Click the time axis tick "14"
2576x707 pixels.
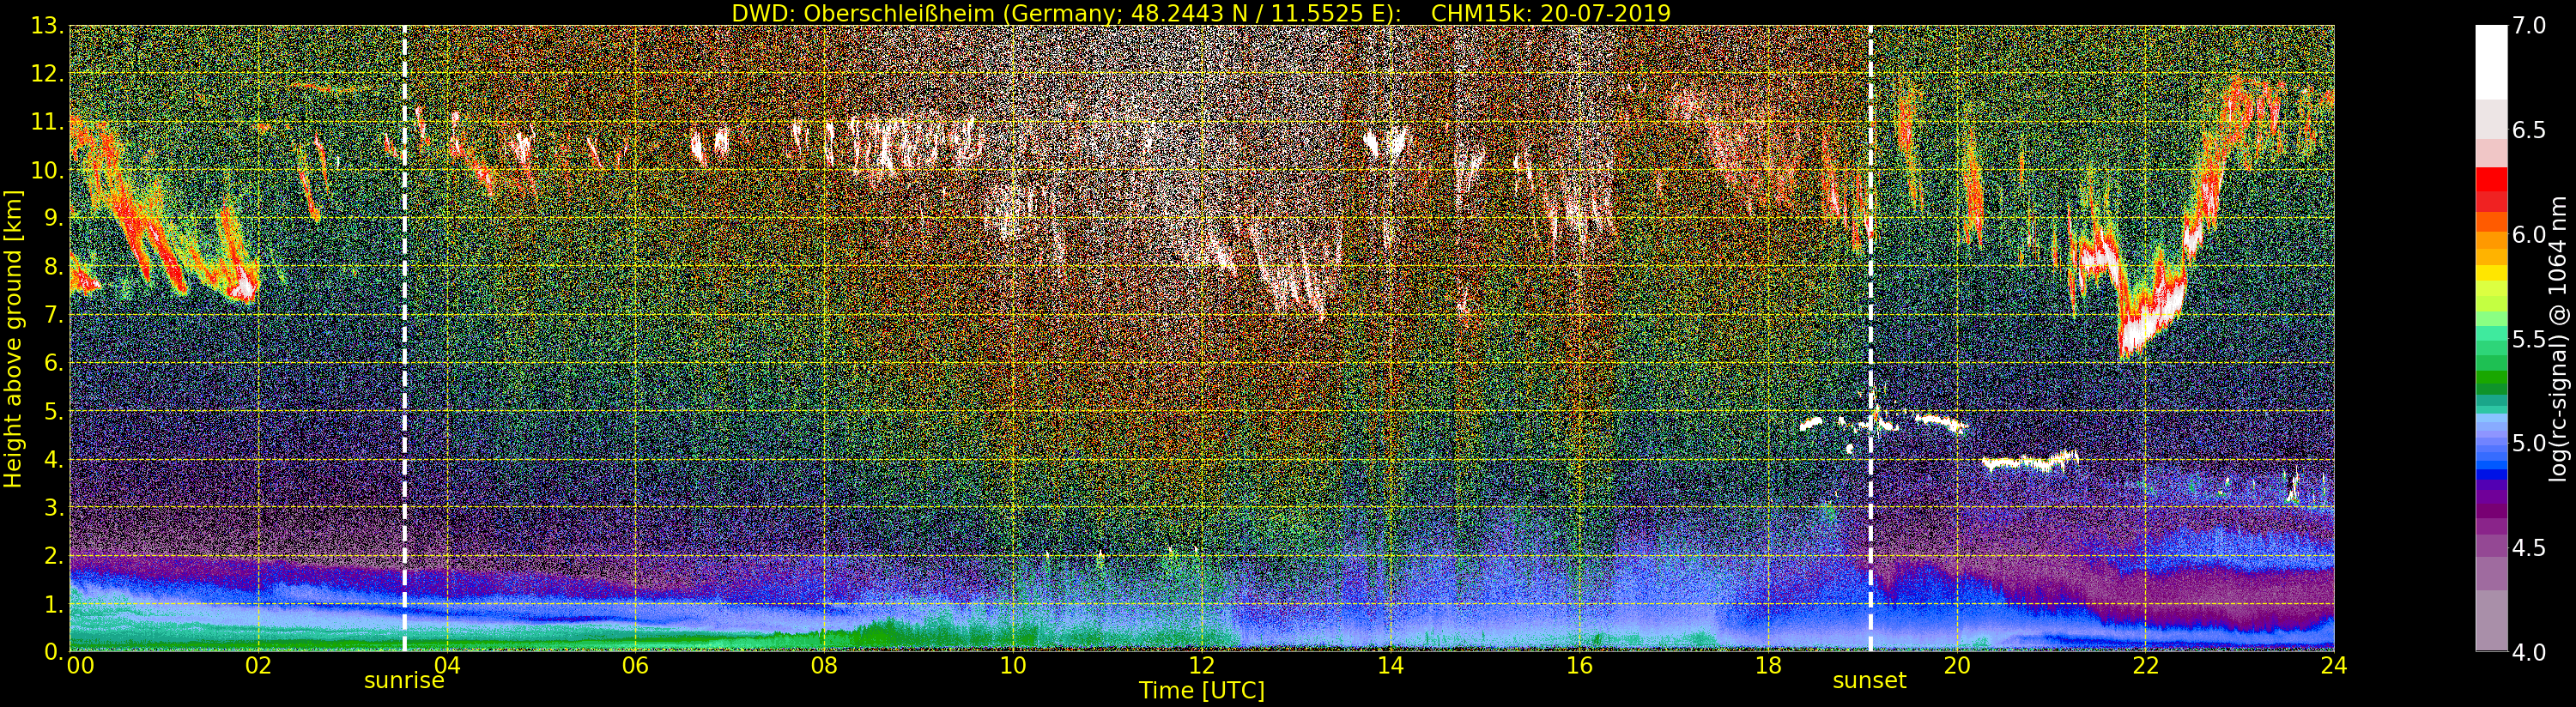[x=1390, y=665]
